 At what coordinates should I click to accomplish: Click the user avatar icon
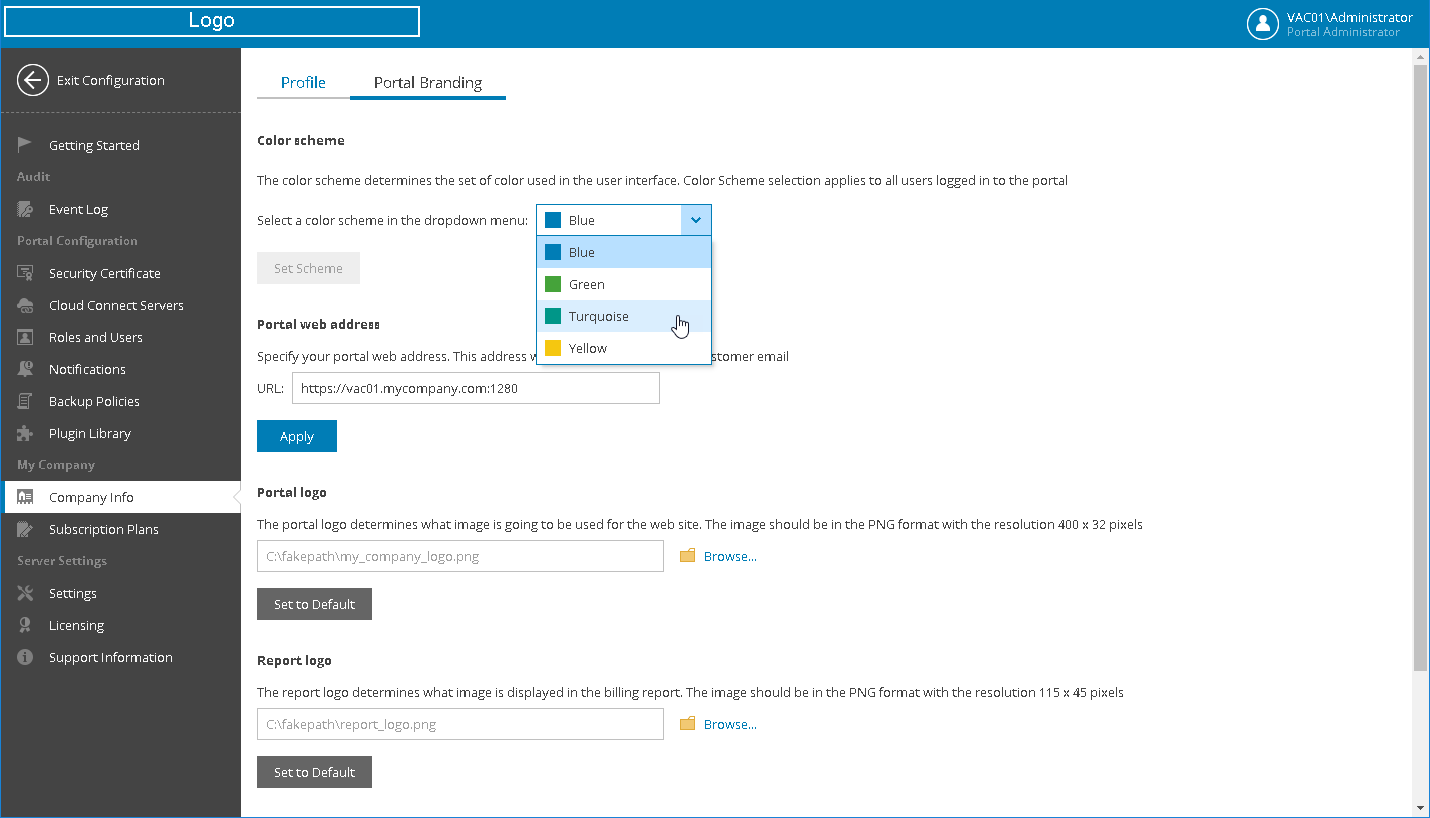coord(1263,24)
